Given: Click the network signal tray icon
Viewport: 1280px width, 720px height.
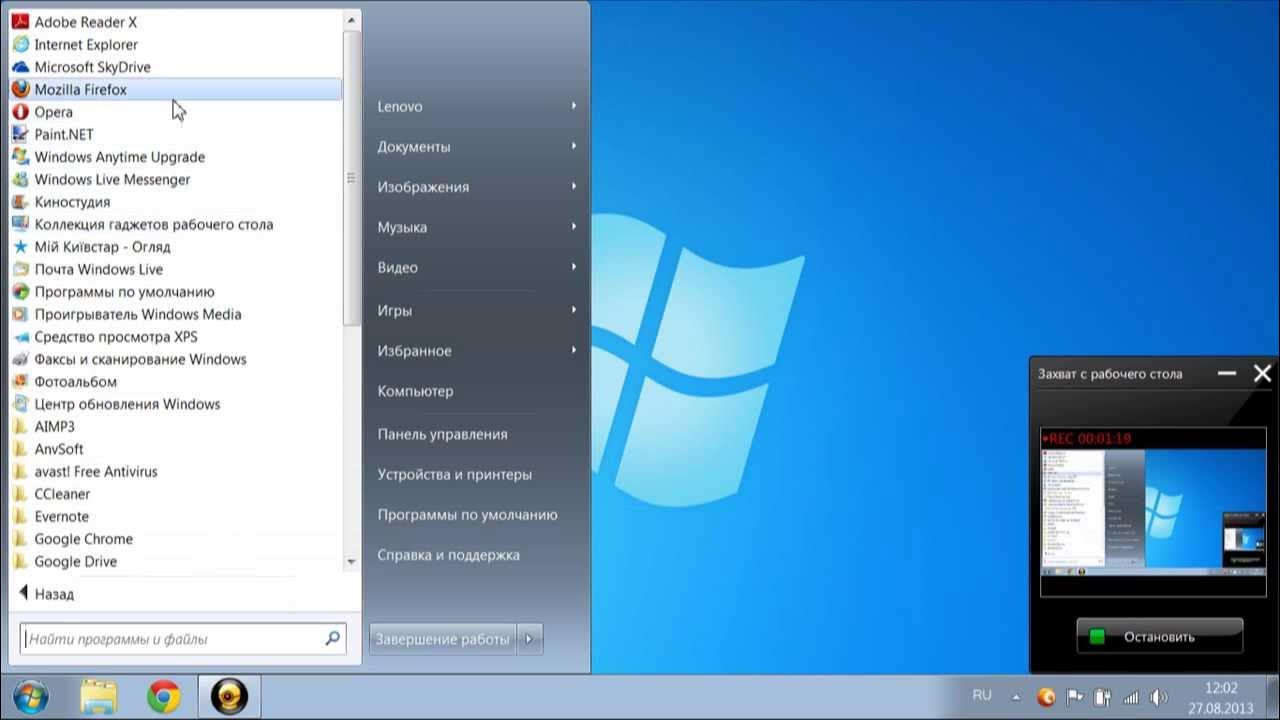Looking at the screenshot, I should (x=1131, y=697).
